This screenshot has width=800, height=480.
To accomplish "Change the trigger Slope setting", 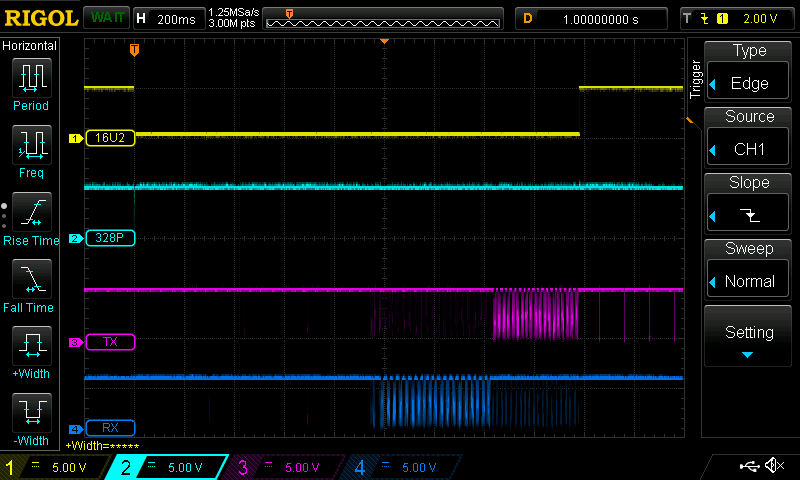I will [x=749, y=201].
